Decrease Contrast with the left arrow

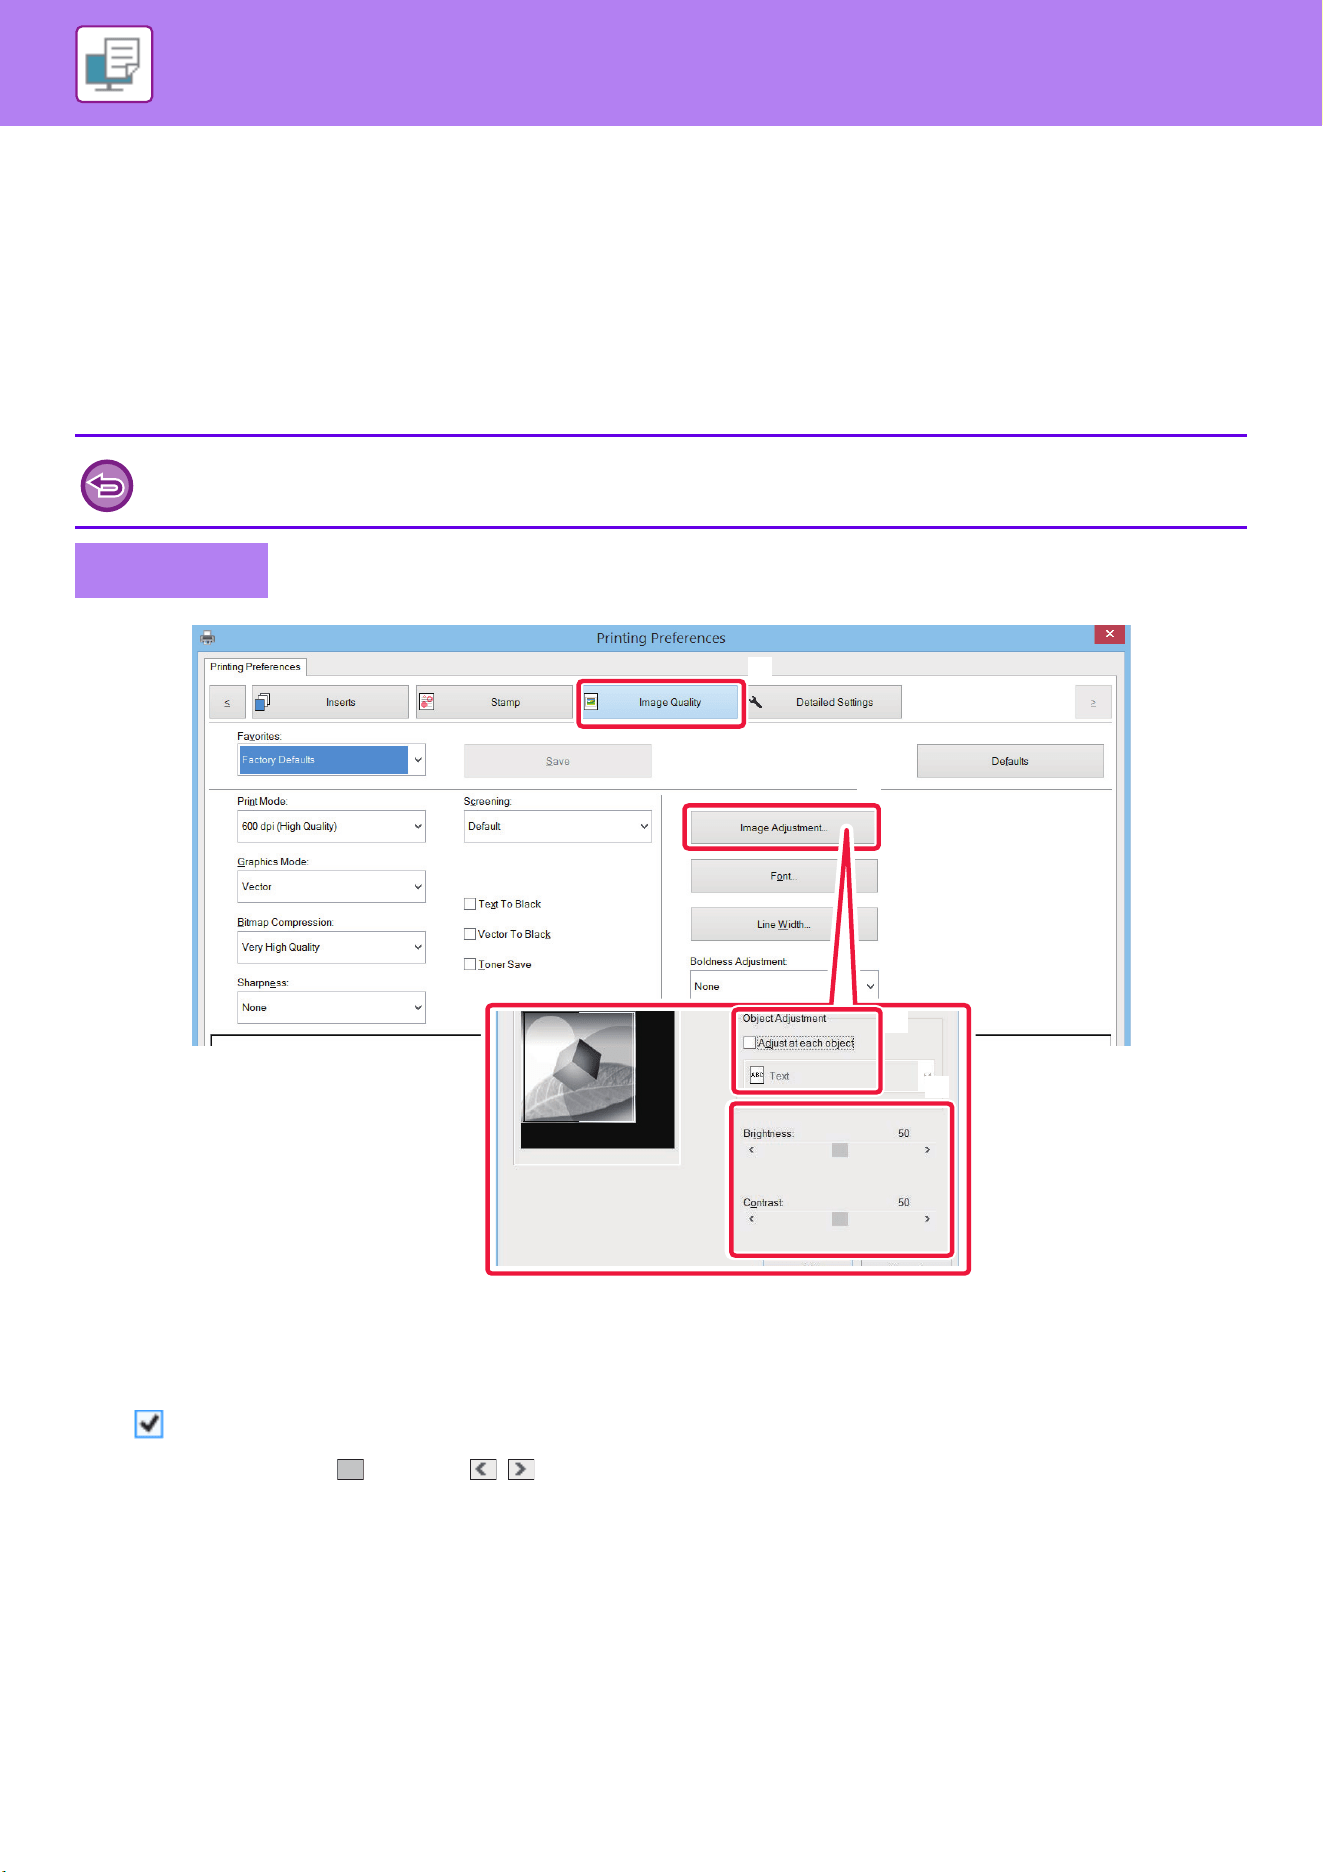coord(752,1219)
